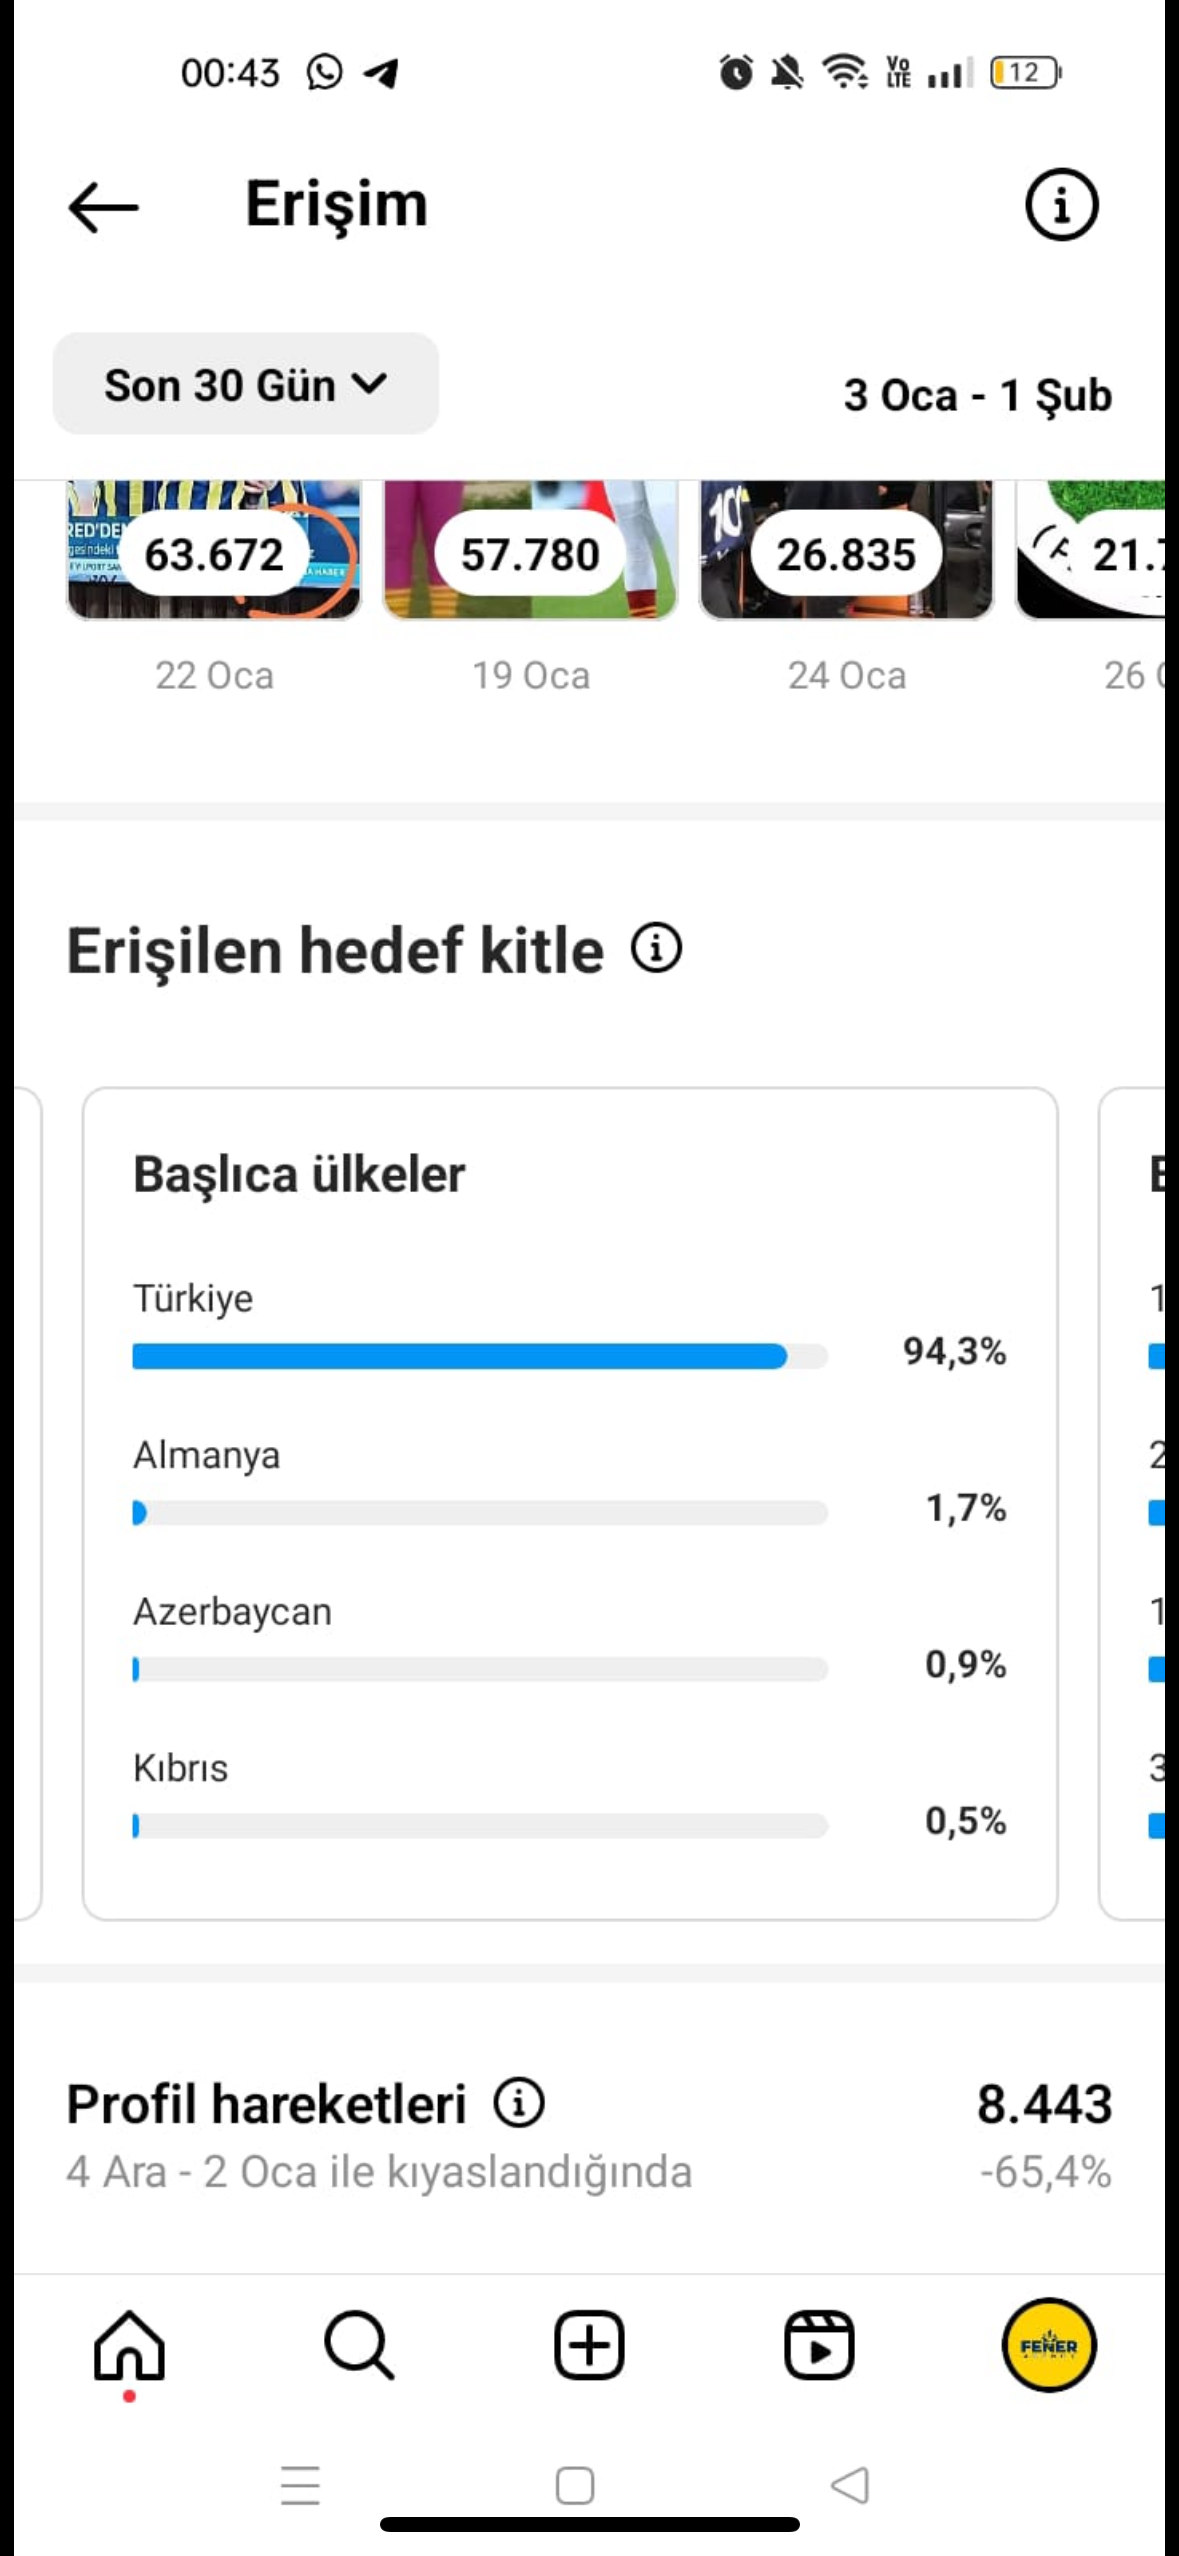Image resolution: width=1179 pixels, height=2556 pixels.
Task: Tap the Almanya country bar
Action: pos(480,1513)
